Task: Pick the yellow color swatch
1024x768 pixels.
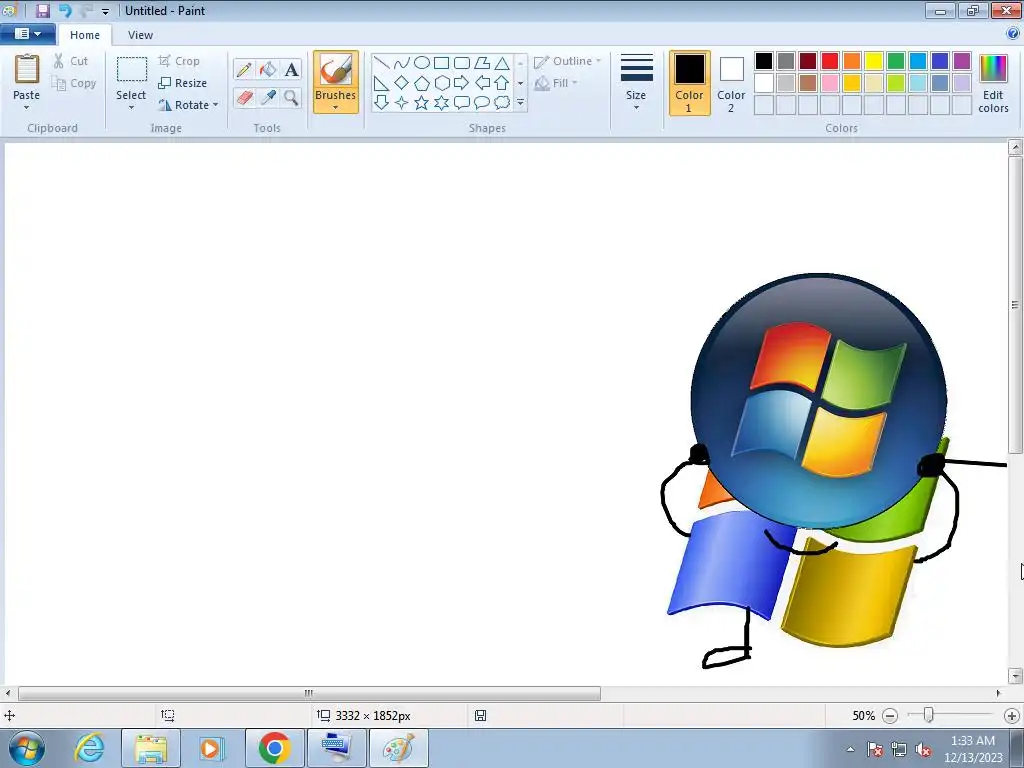Action: click(874, 61)
